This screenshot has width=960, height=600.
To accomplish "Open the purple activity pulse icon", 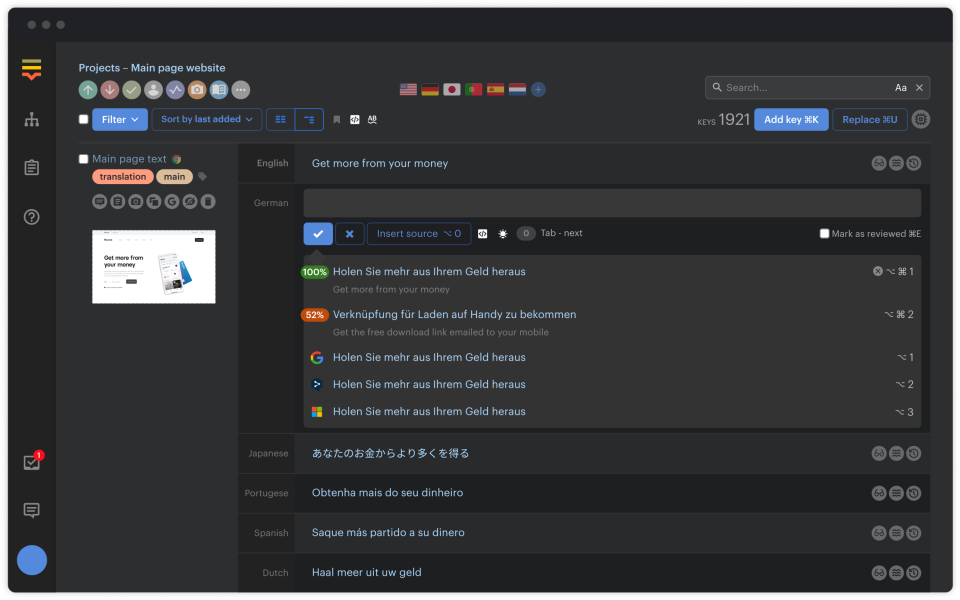I will 175,90.
